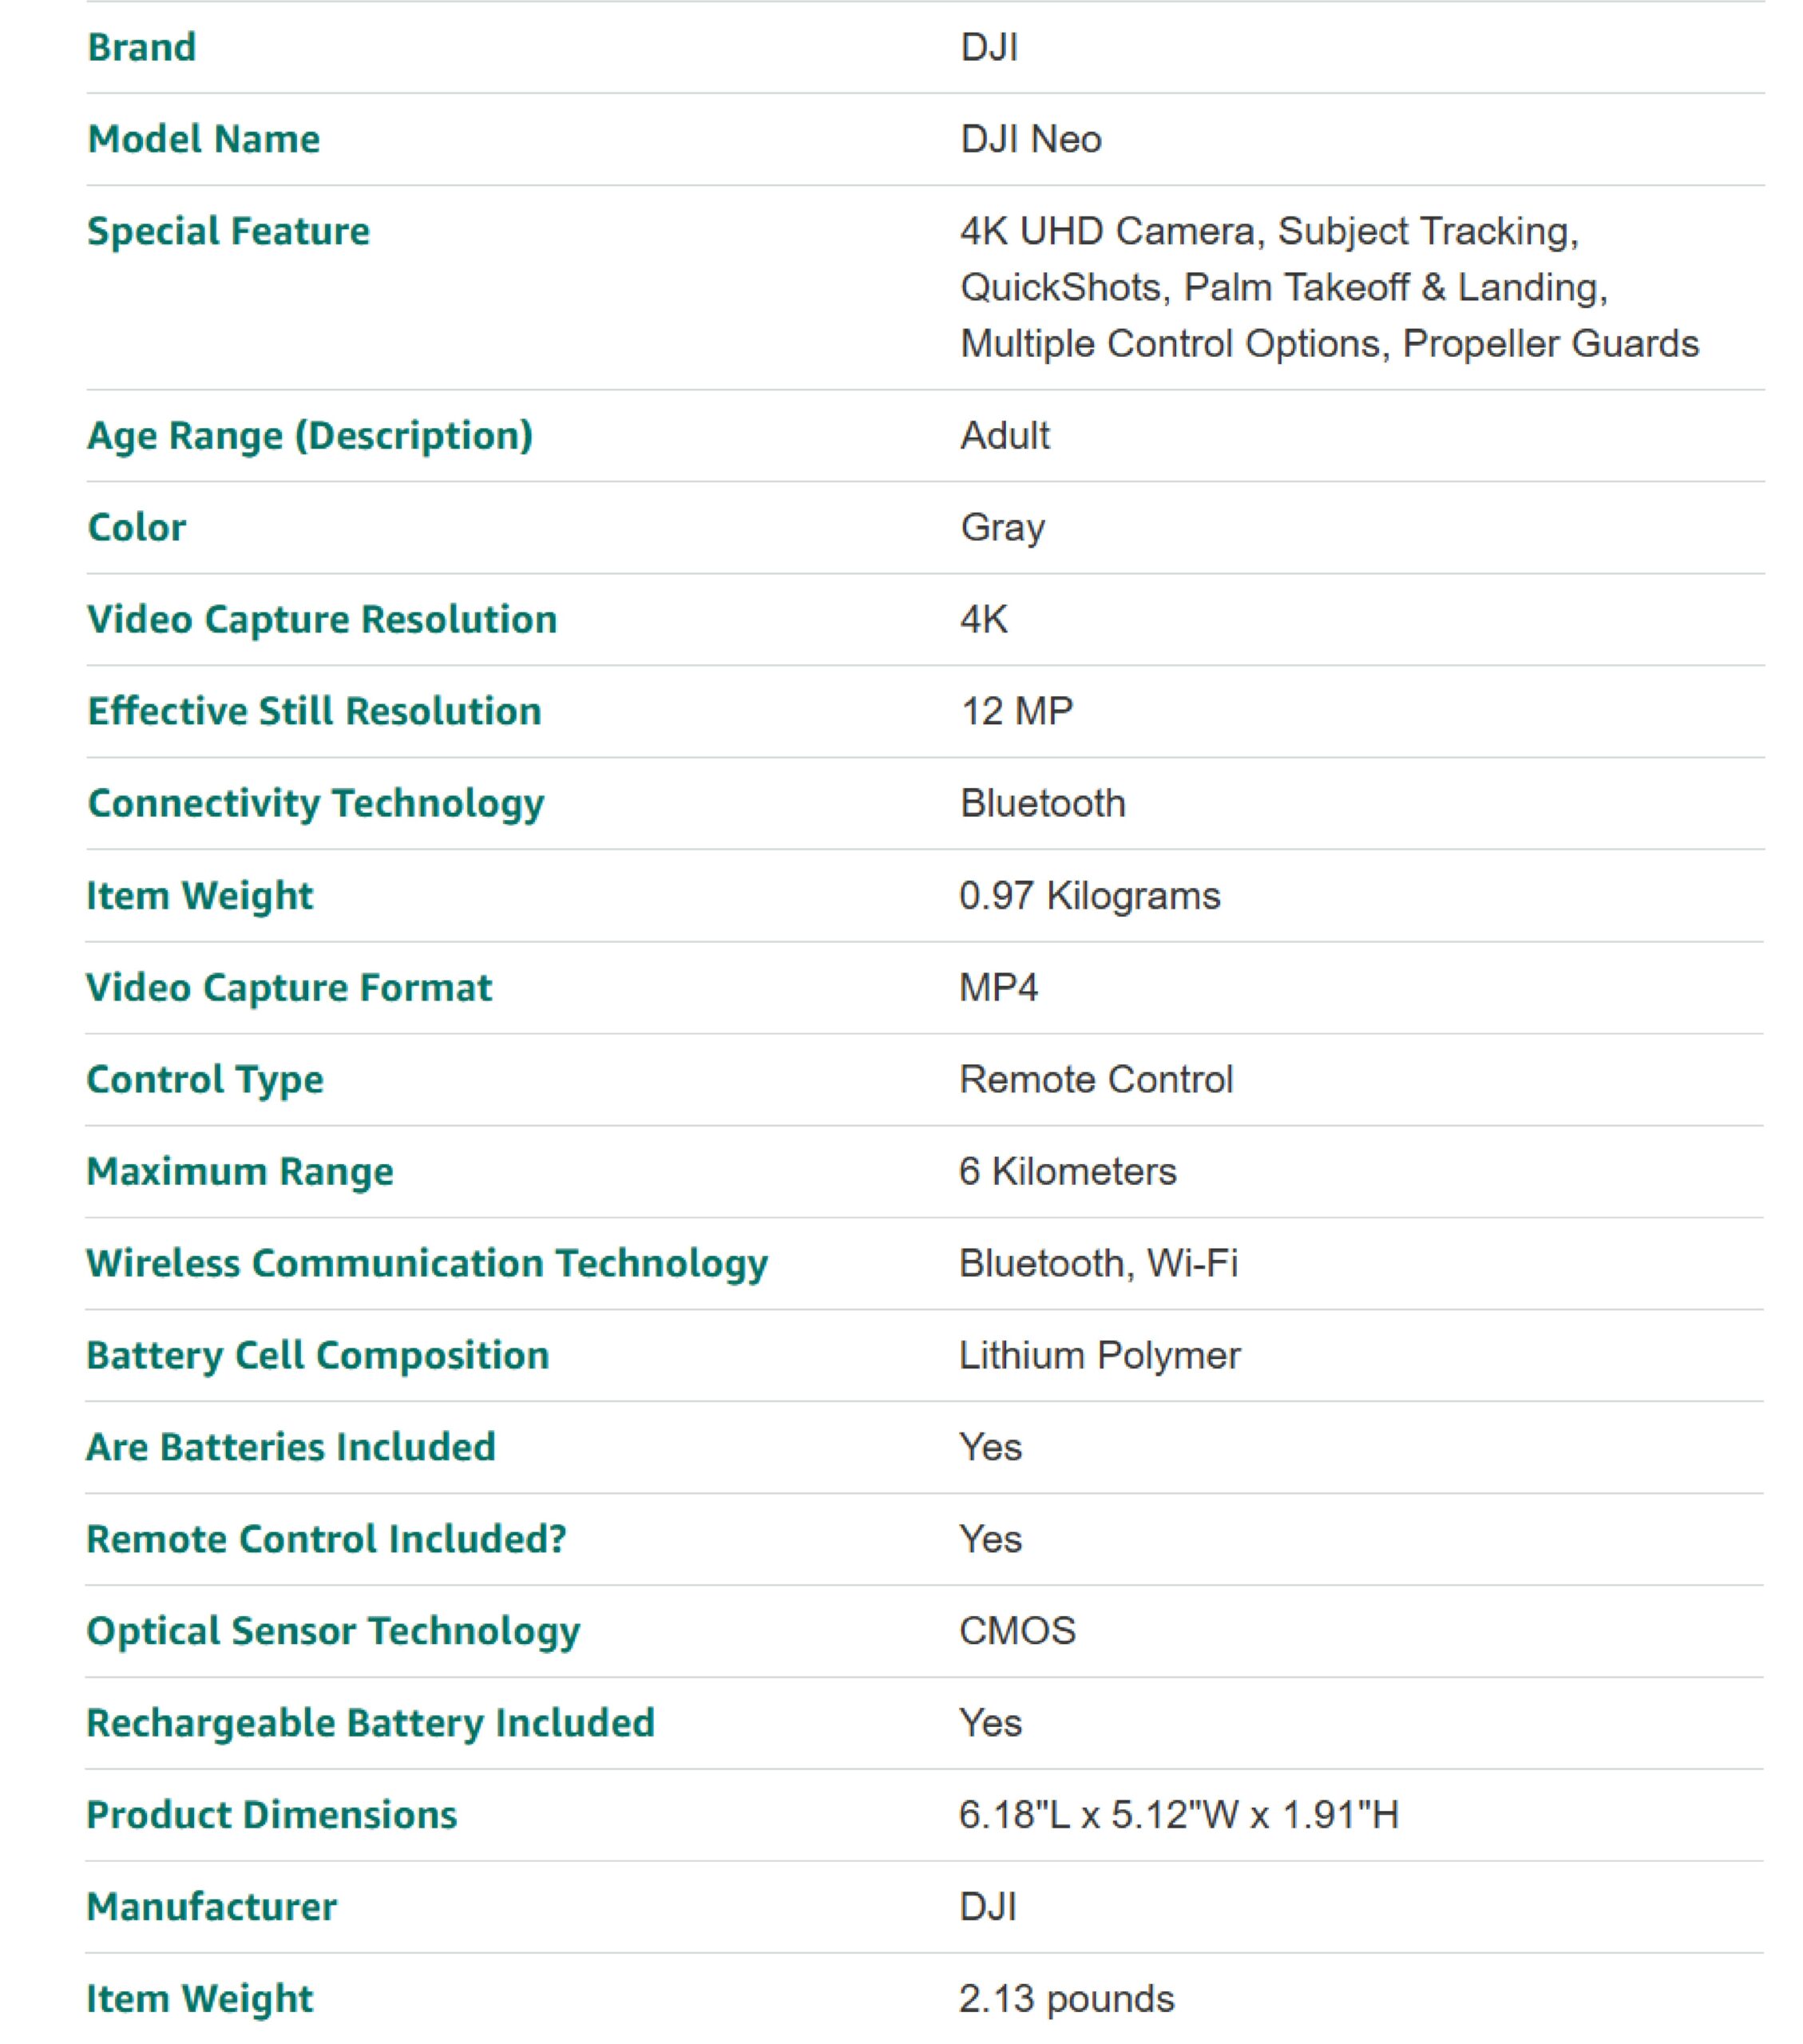Select the MP4 format value

point(998,988)
